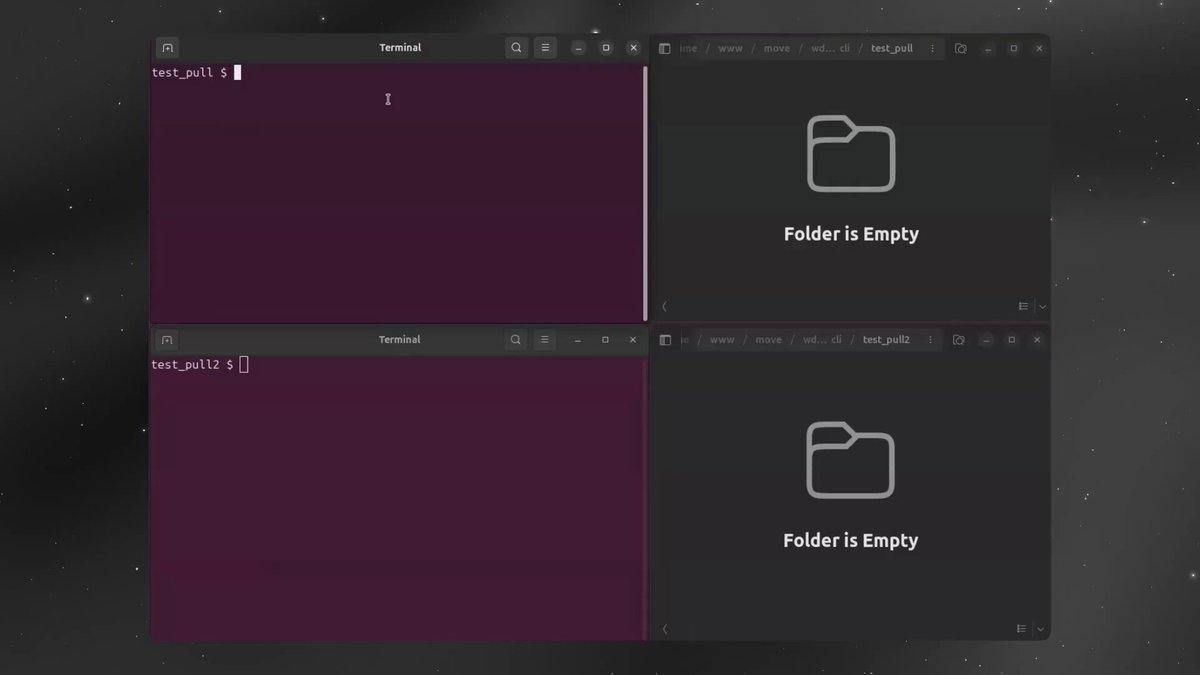Minimize the test_pull terminal window
Viewport: 1200px width, 675px height.
coord(578,48)
